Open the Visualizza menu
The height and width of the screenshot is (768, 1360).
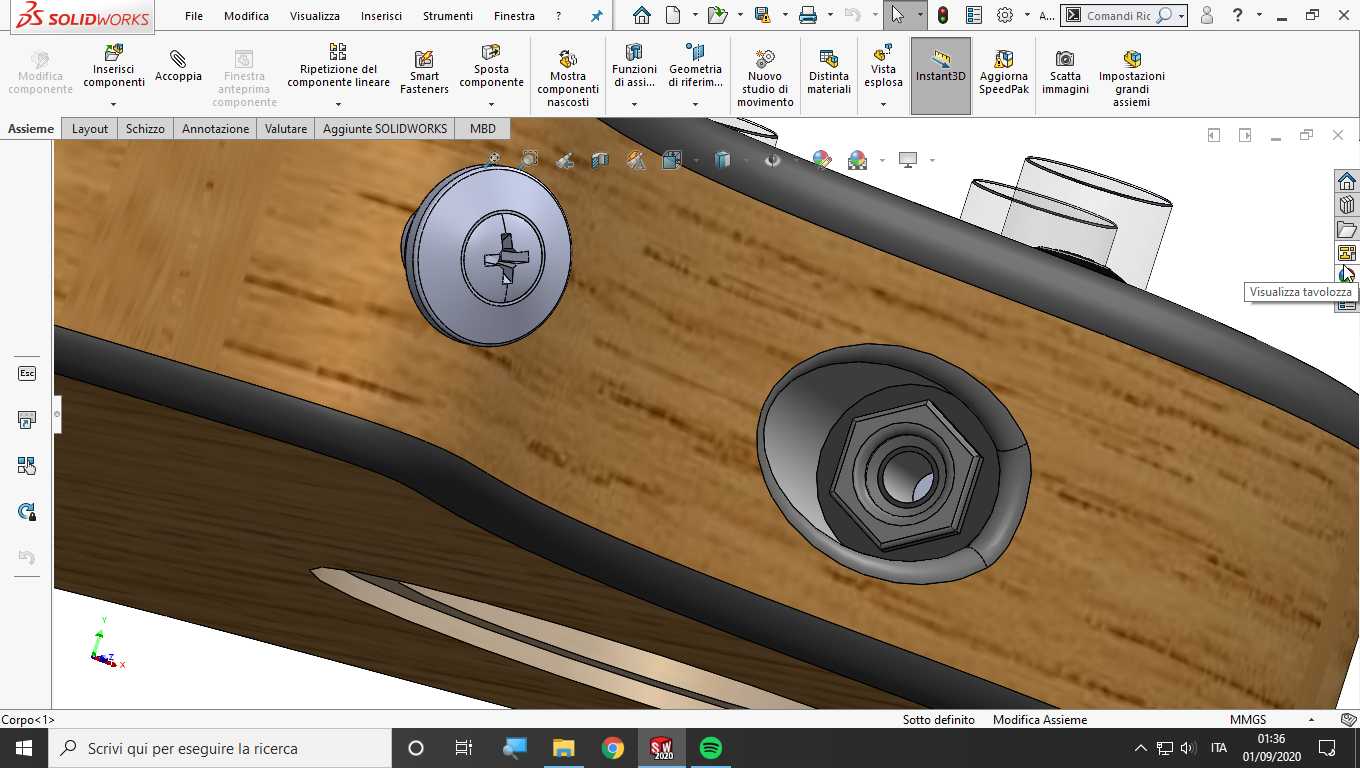315,16
